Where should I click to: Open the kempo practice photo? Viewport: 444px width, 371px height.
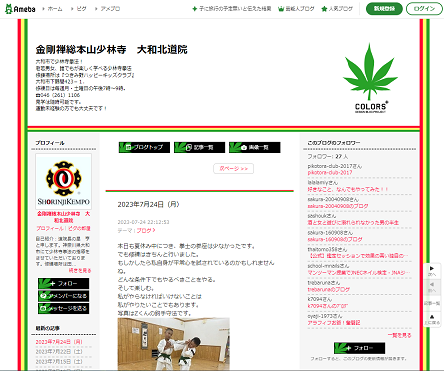(x=173, y=344)
